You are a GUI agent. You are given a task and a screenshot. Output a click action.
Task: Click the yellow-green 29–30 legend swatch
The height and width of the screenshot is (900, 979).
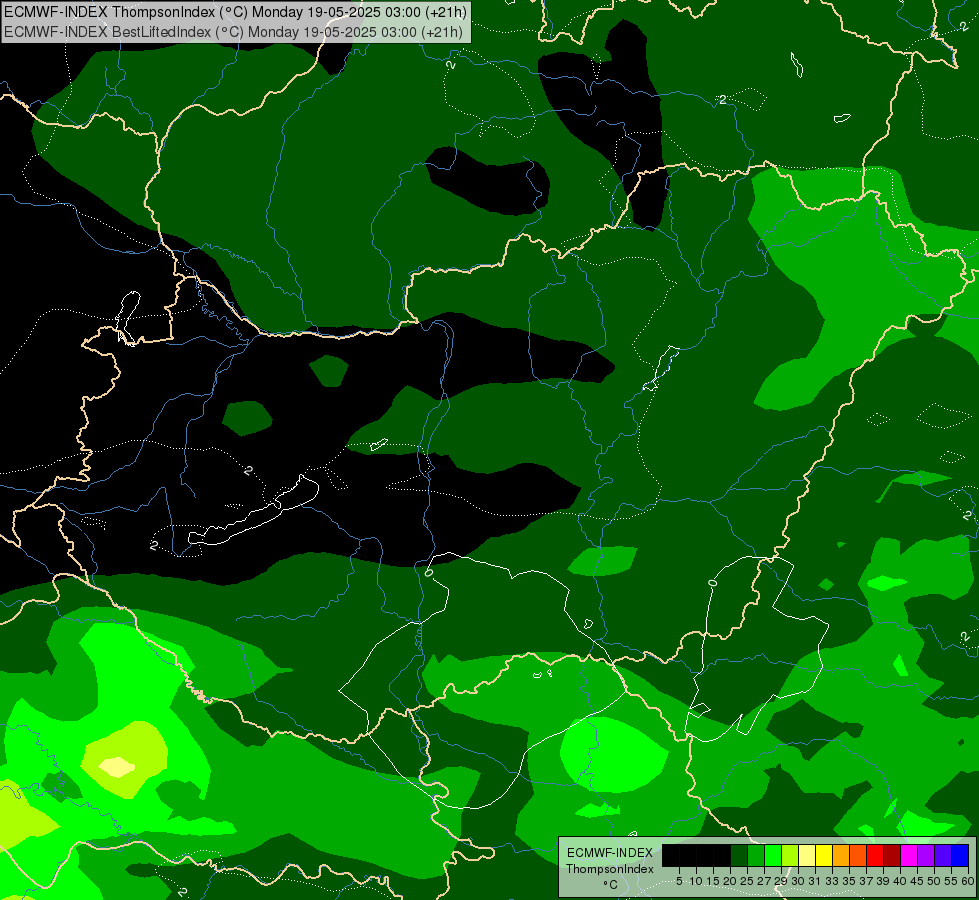[x=790, y=855]
